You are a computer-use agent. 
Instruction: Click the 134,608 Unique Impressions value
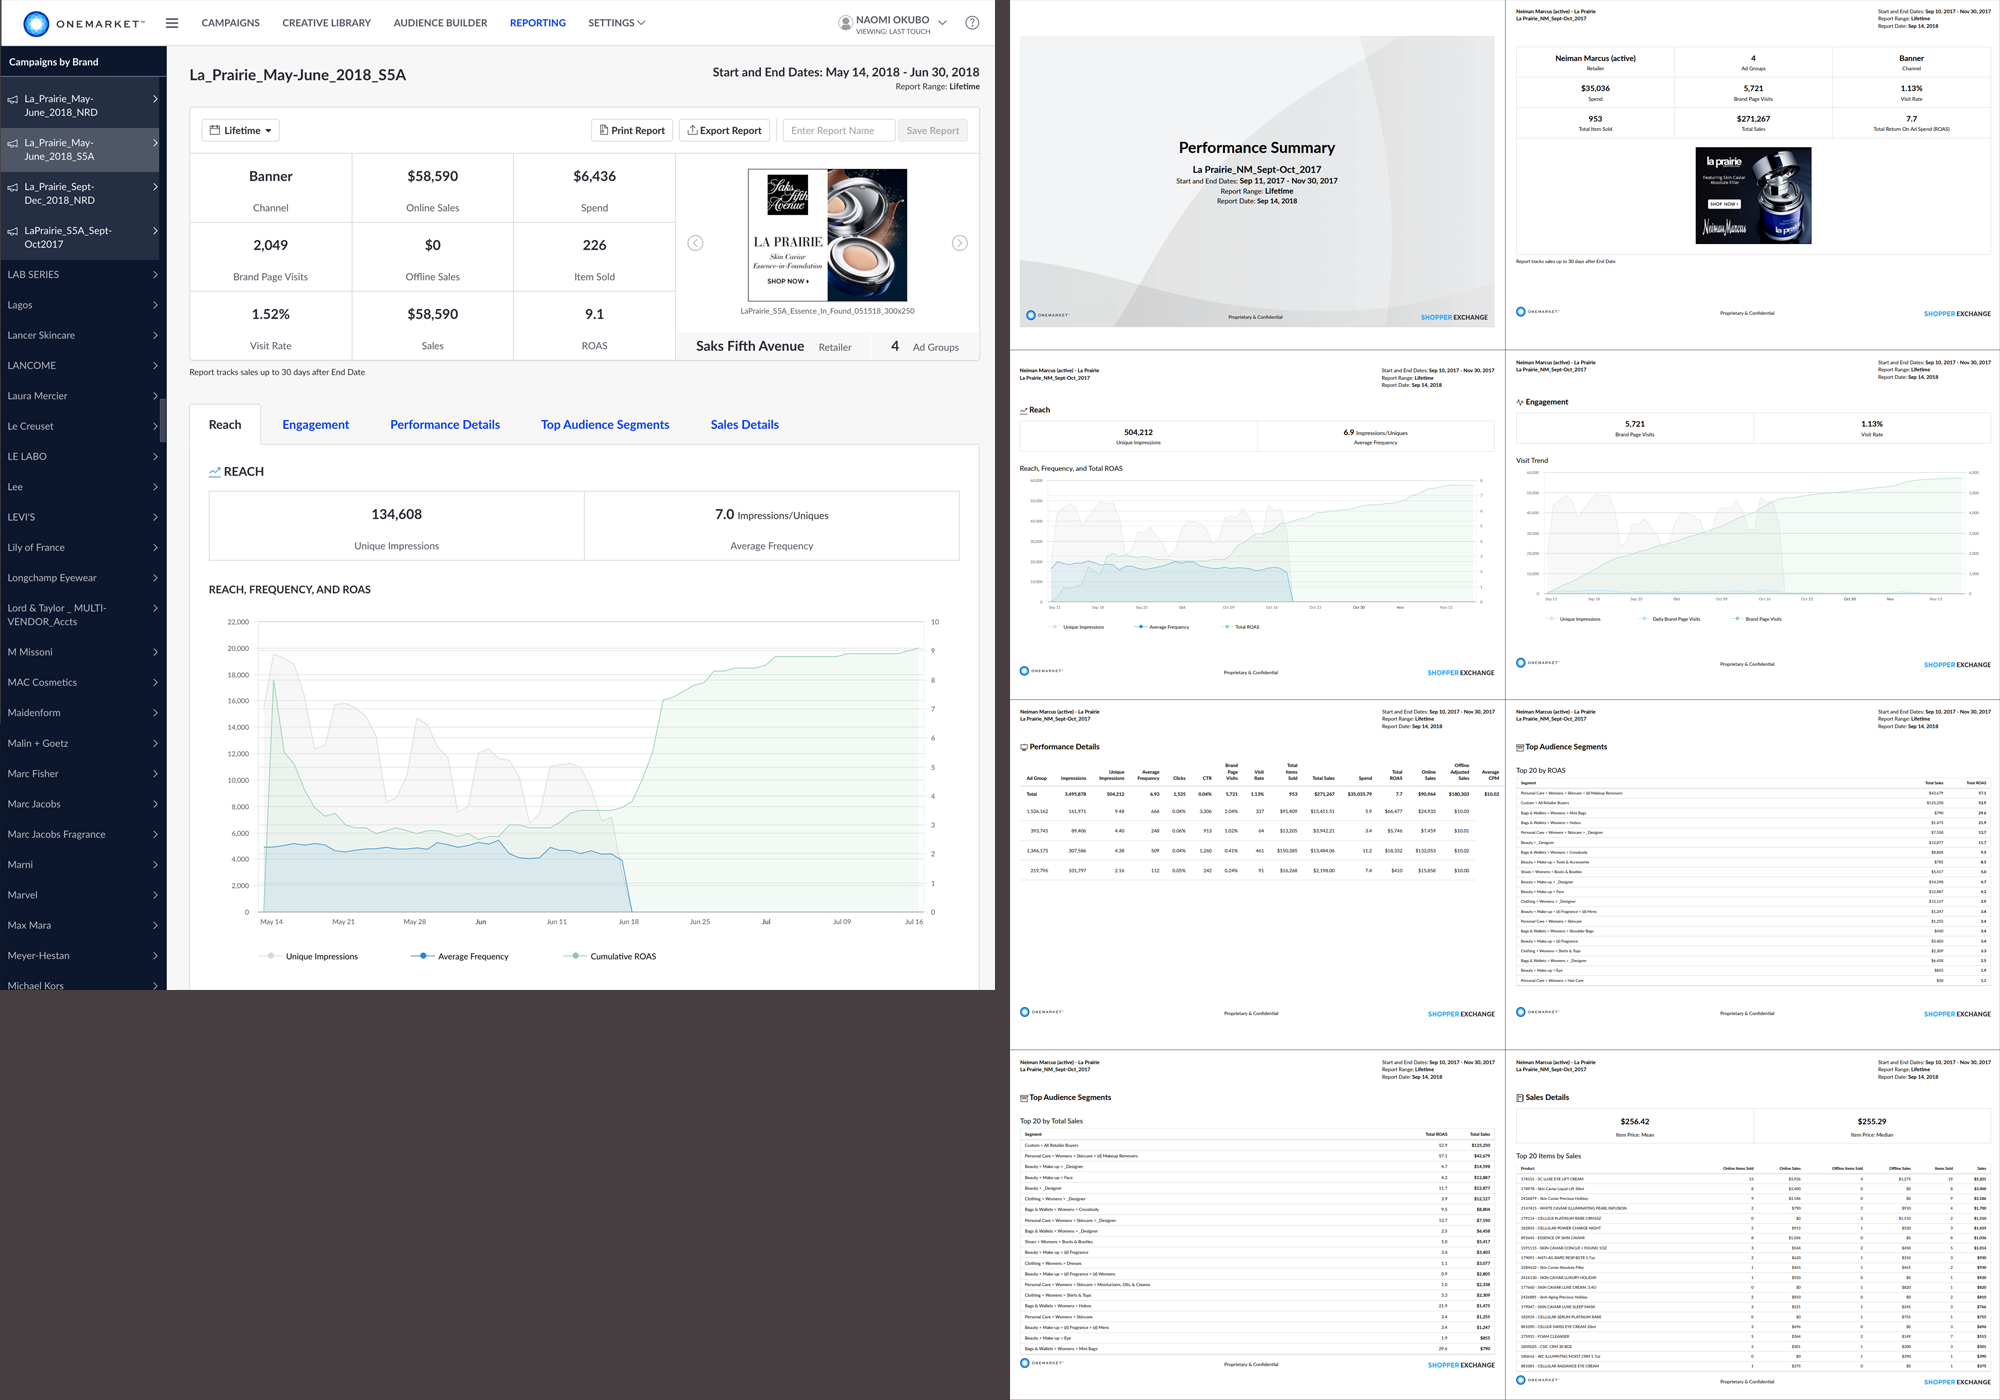click(x=396, y=514)
